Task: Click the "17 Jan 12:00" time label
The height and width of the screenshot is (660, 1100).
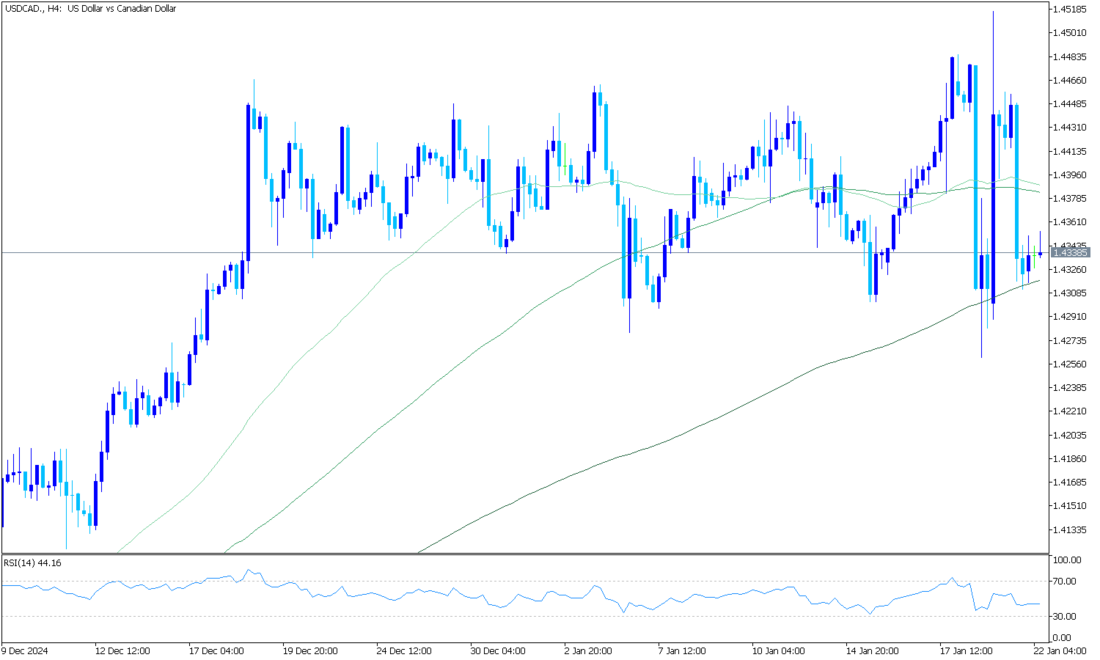Action: 968,651
